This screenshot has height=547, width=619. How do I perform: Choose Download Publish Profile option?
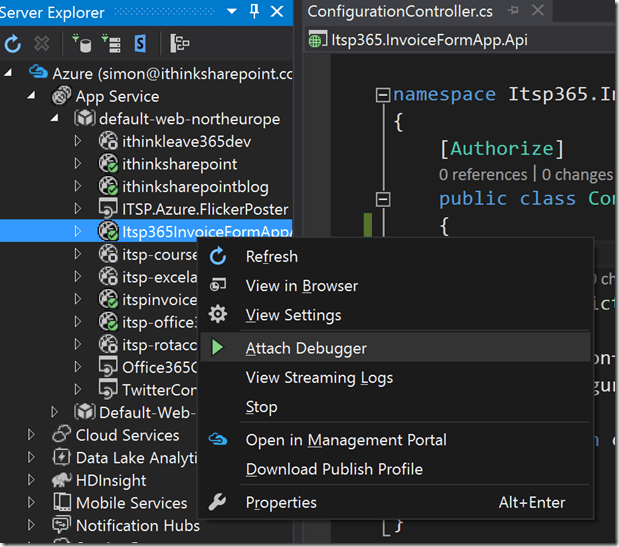pos(334,469)
